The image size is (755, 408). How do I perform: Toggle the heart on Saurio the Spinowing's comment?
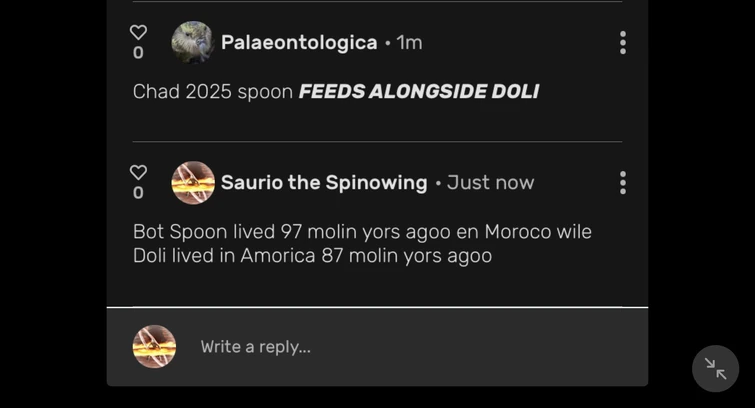pos(138,172)
